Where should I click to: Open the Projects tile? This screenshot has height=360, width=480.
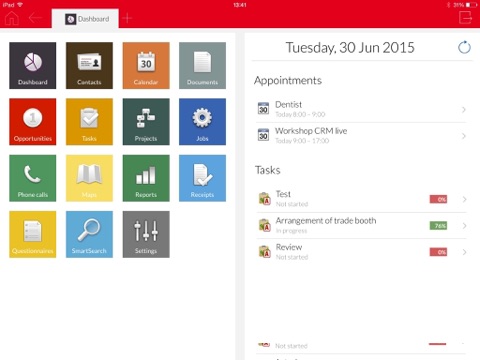[146, 122]
